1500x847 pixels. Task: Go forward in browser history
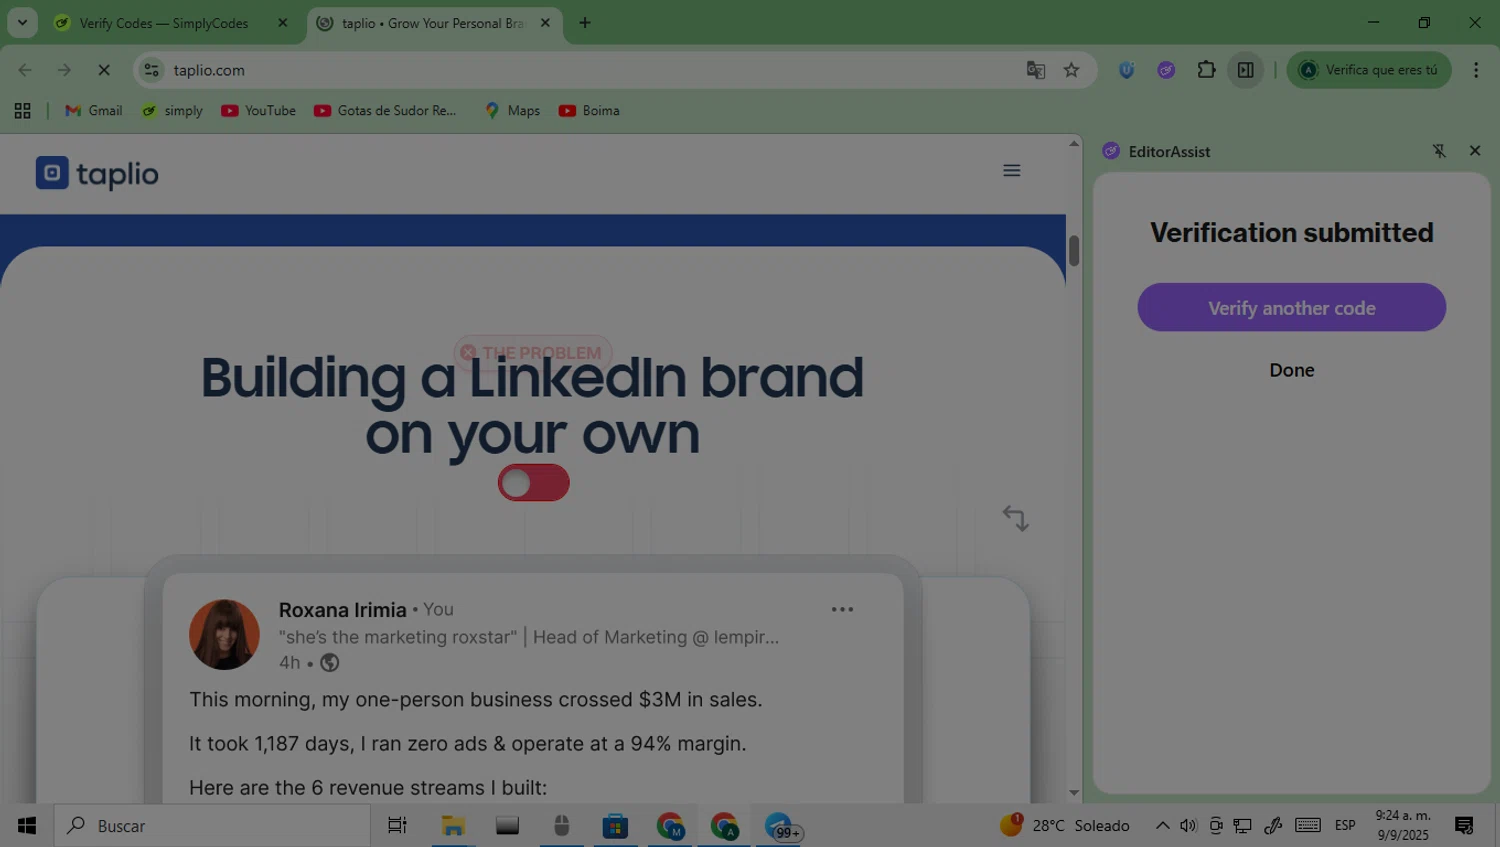(x=64, y=70)
